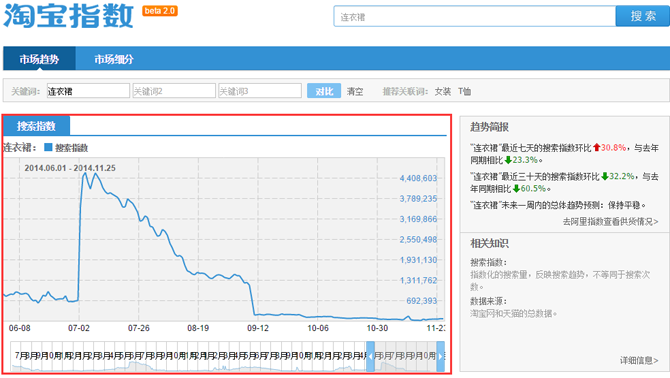The width and height of the screenshot is (670, 378).
Task: Click the date range label 2014.06.01 - 2014.11.25
Action: tap(70, 168)
